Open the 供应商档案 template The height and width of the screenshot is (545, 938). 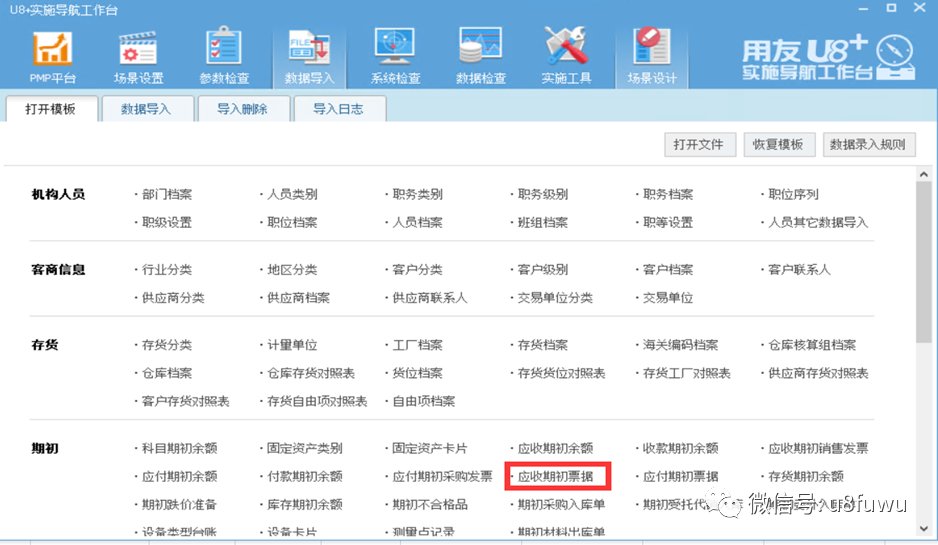click(299, 298)
